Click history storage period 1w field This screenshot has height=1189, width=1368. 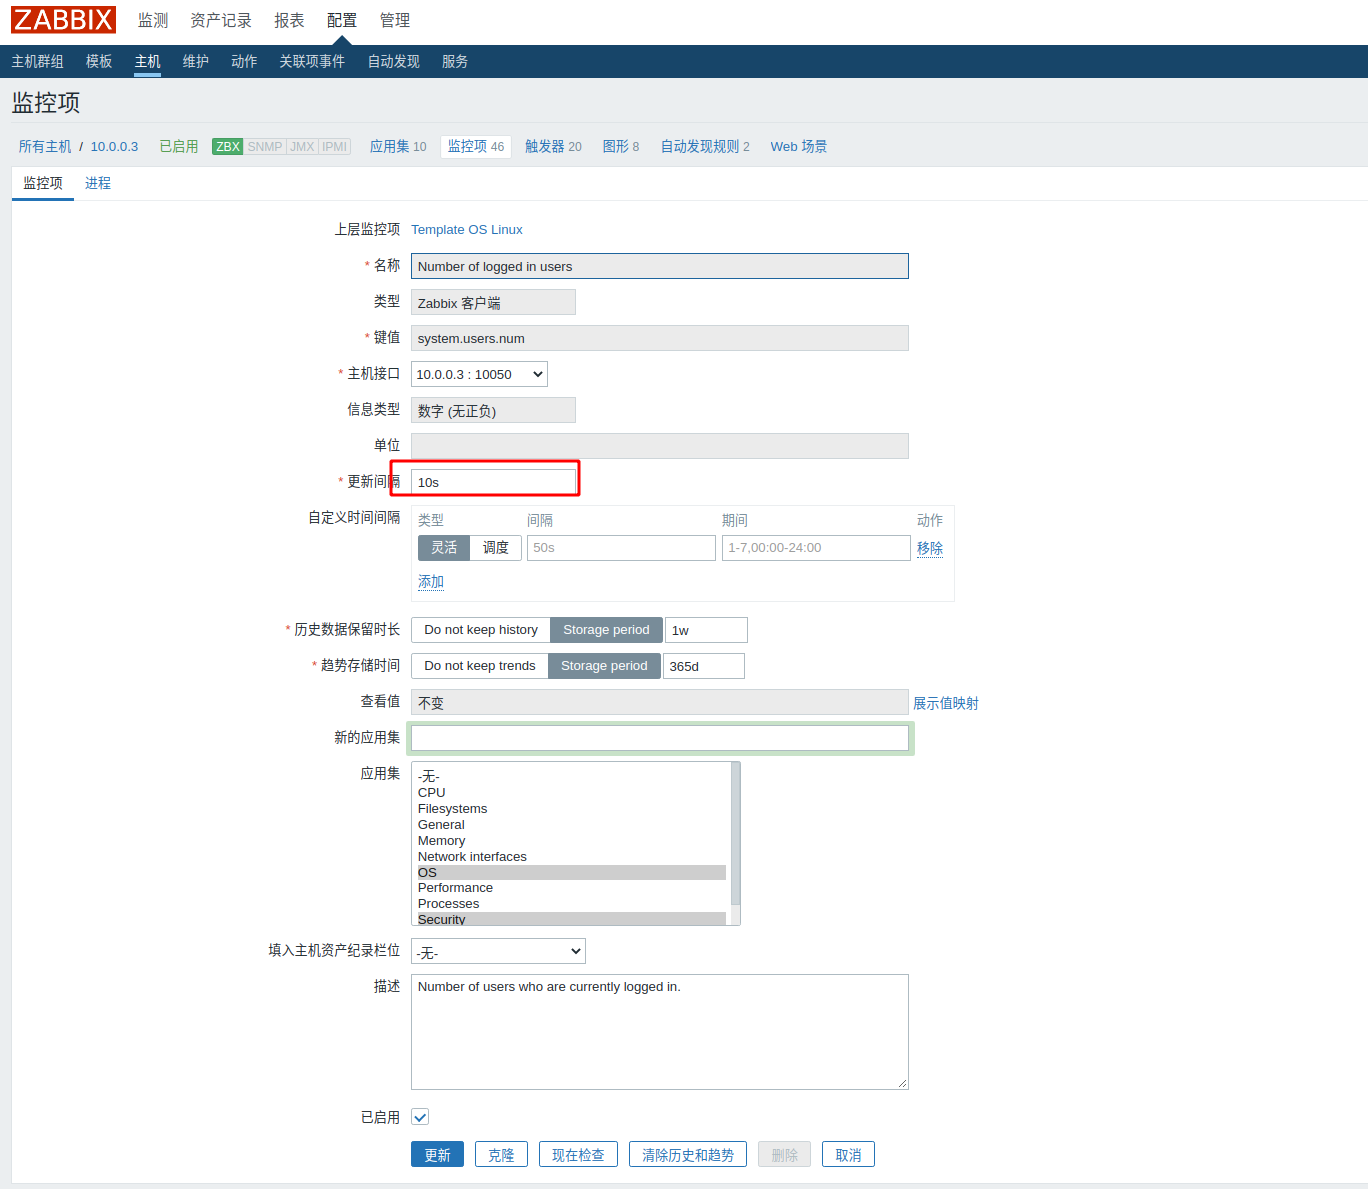point(706,630)
